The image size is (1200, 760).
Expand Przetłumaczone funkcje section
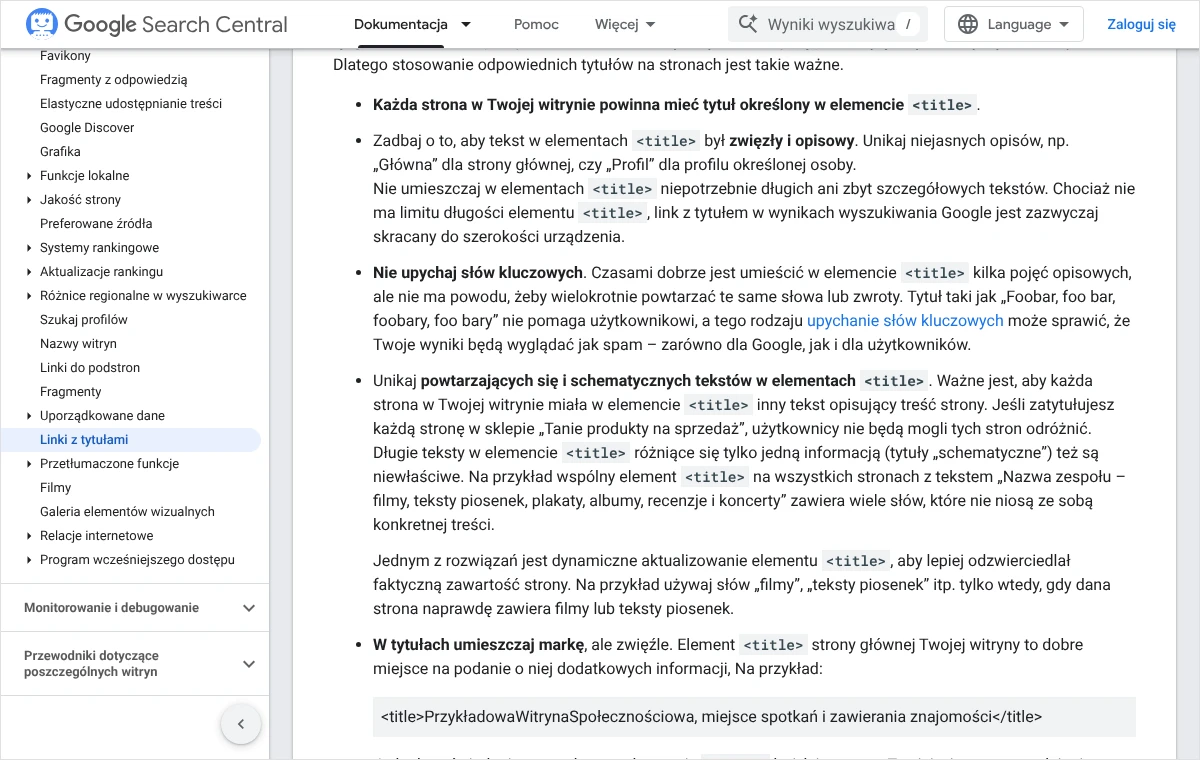point(29,464)
